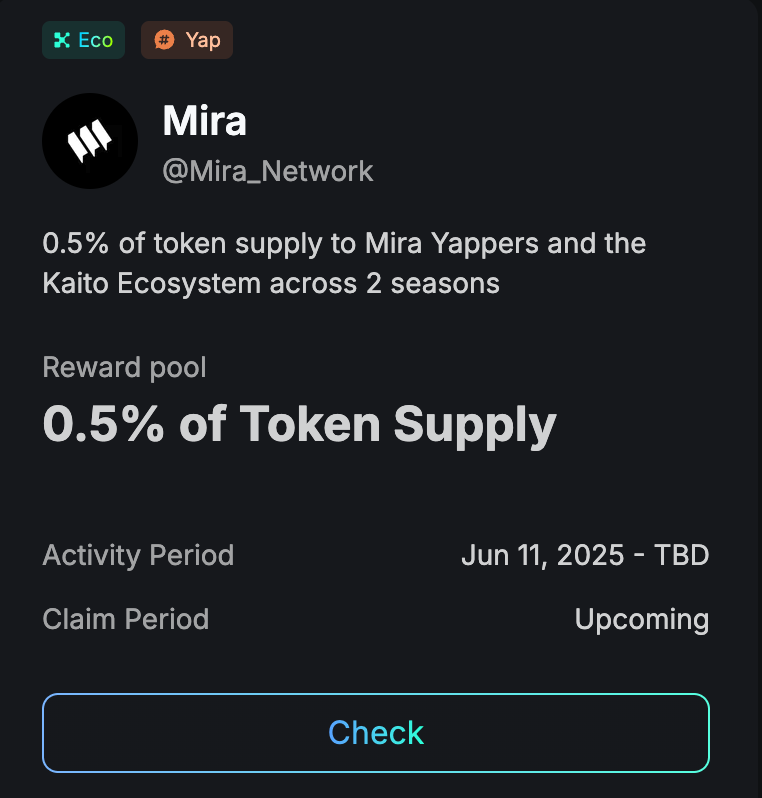Click the Activity Period label

point(138,555)
